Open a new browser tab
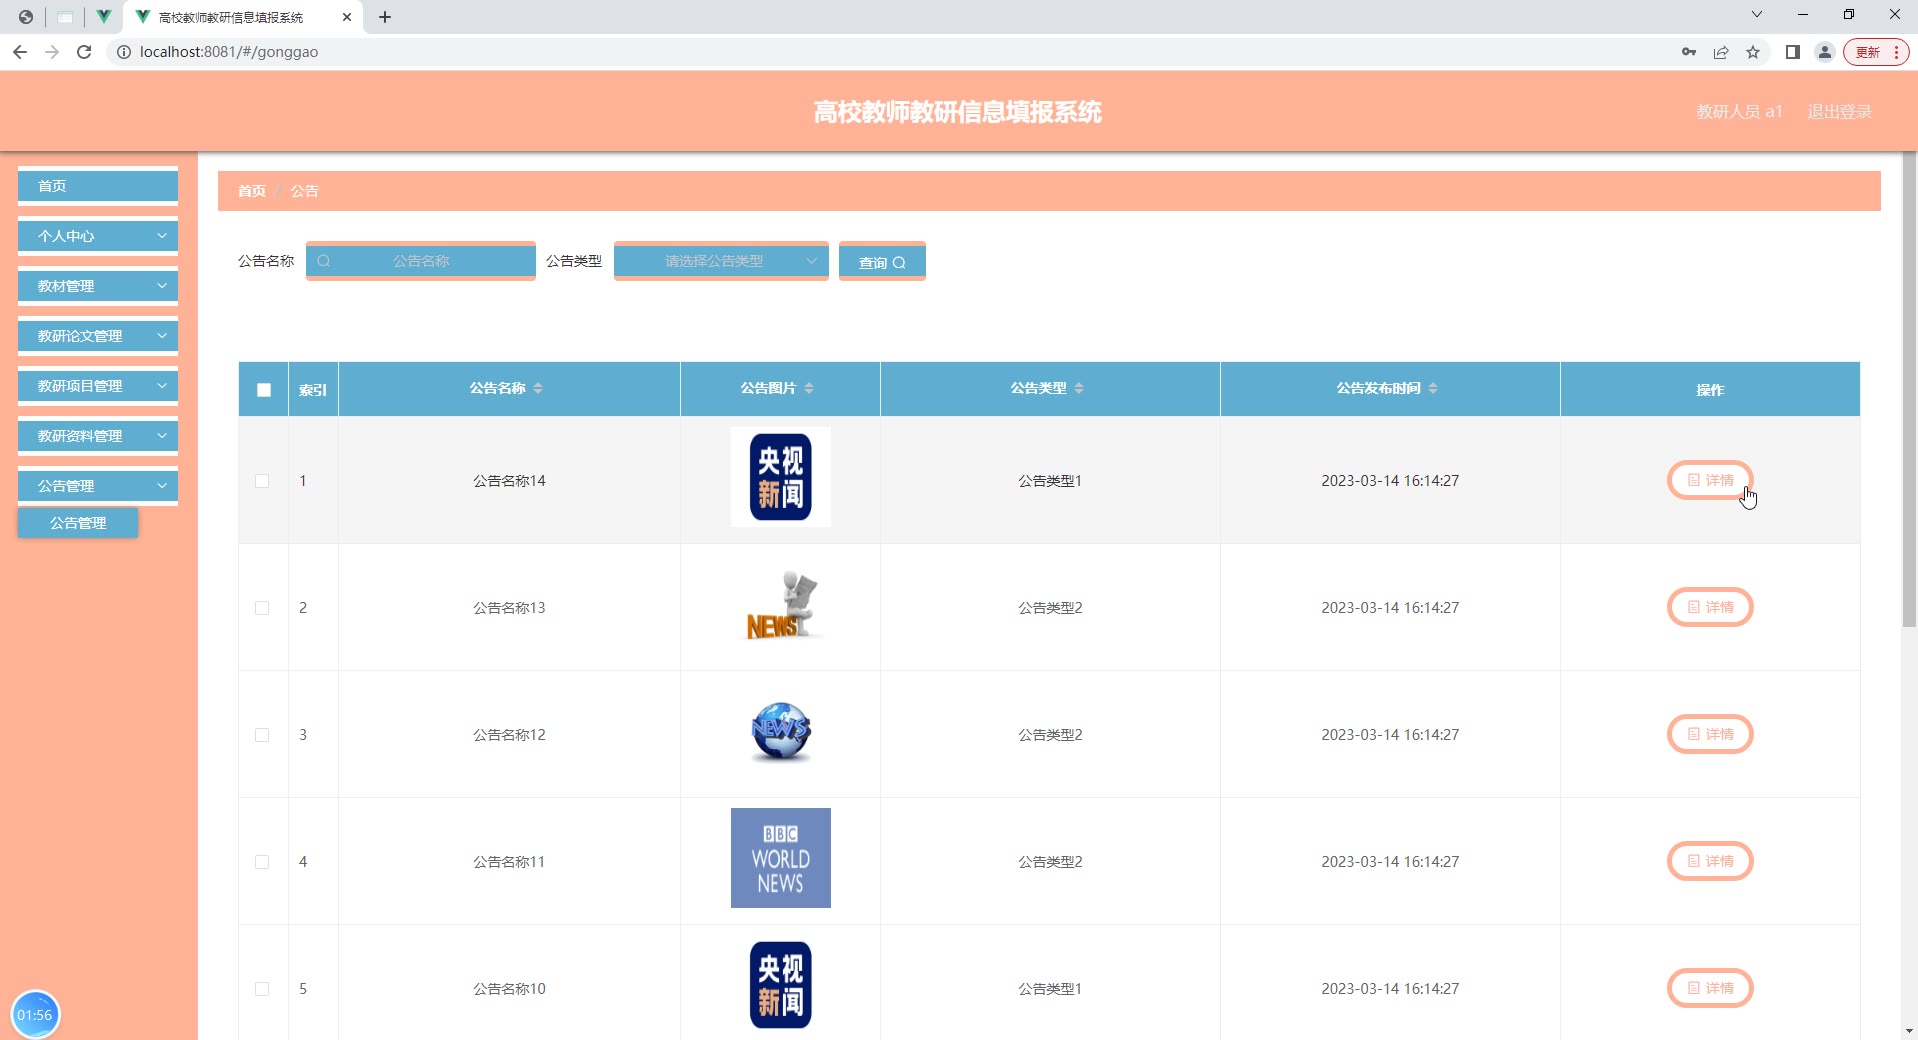Image resolution: width=1918 pixels, height=1040 pixels. point(385,17)
